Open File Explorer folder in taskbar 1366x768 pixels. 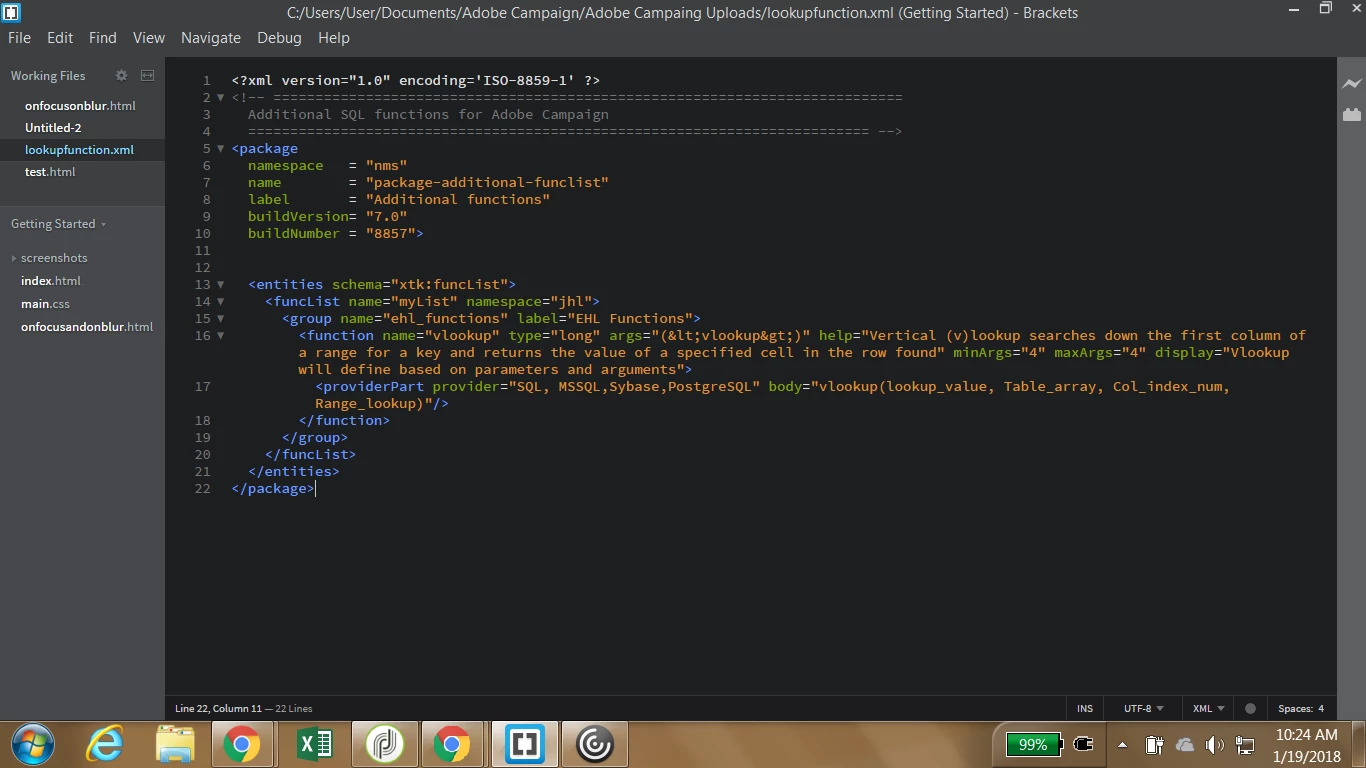click(175, 745)
